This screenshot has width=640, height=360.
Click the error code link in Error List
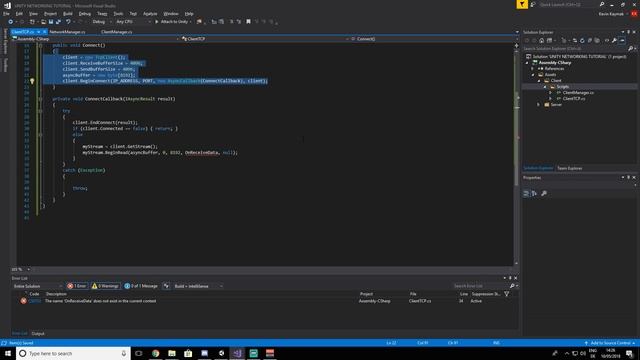click(x=35, y=301)
